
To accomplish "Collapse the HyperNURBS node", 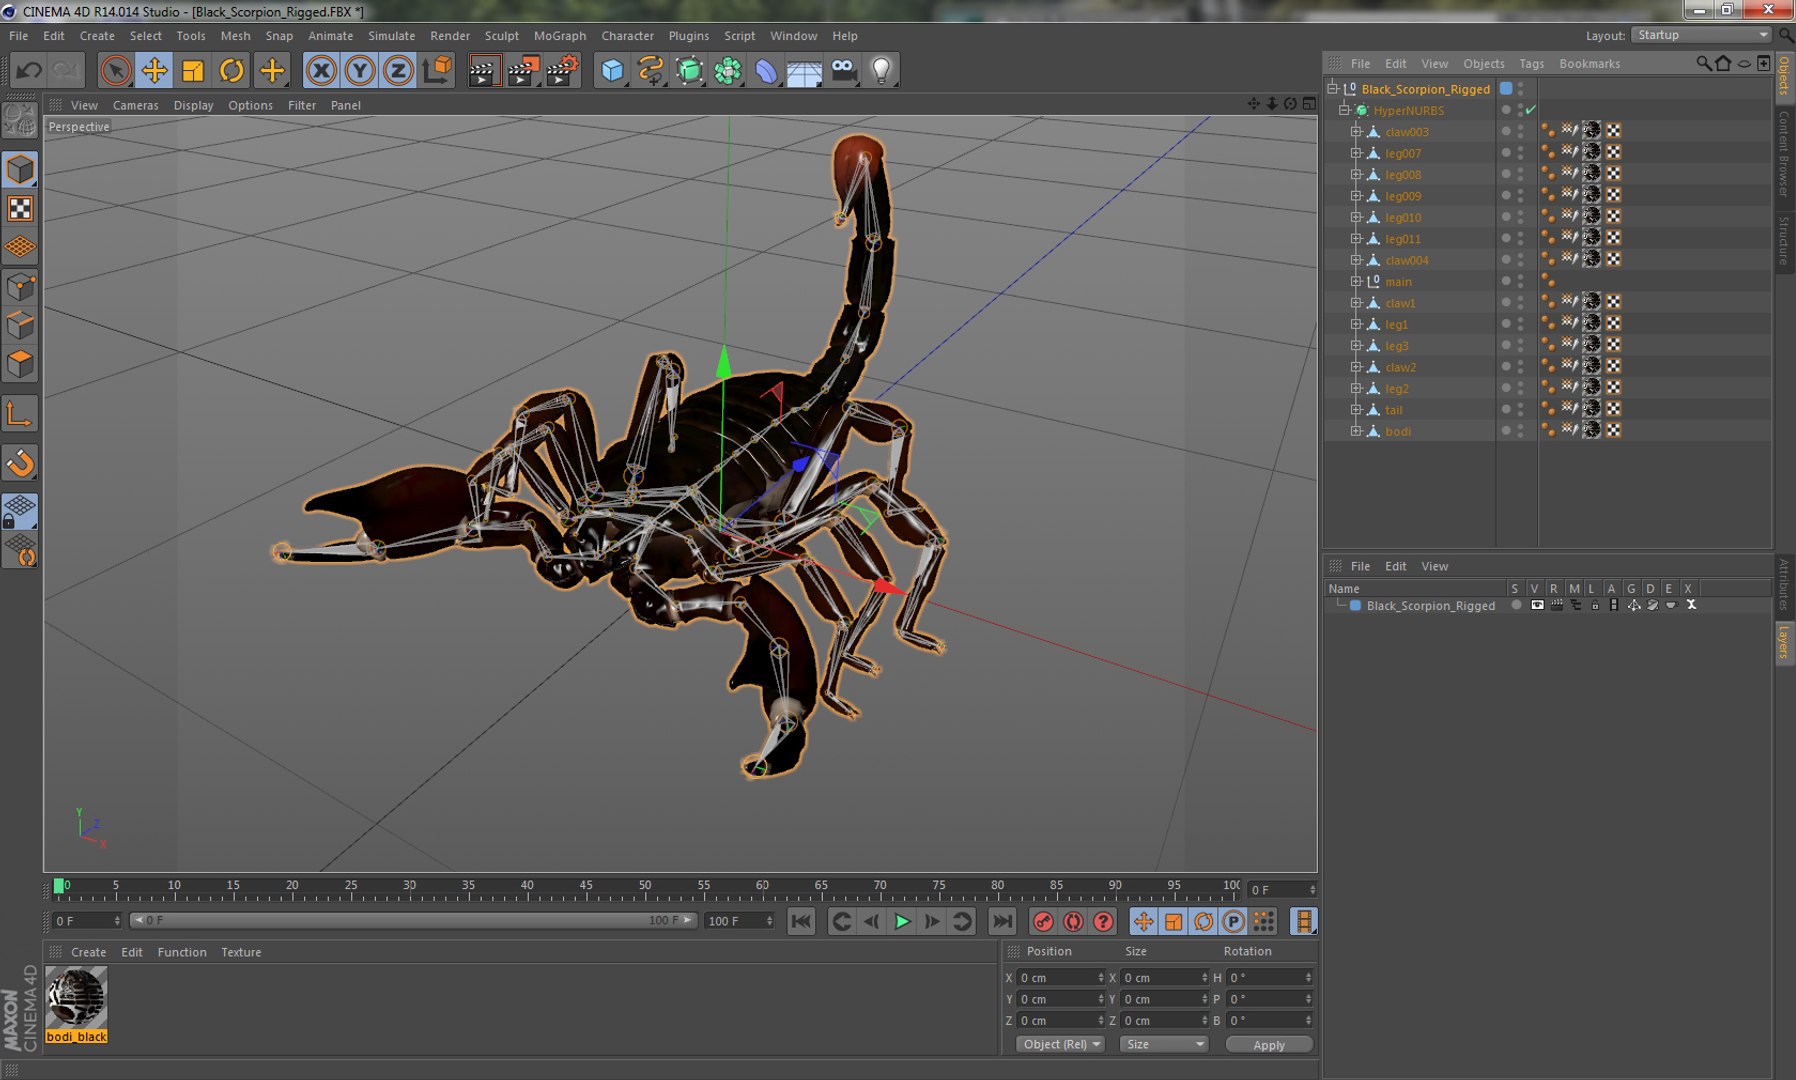I will click(1344, 110).
